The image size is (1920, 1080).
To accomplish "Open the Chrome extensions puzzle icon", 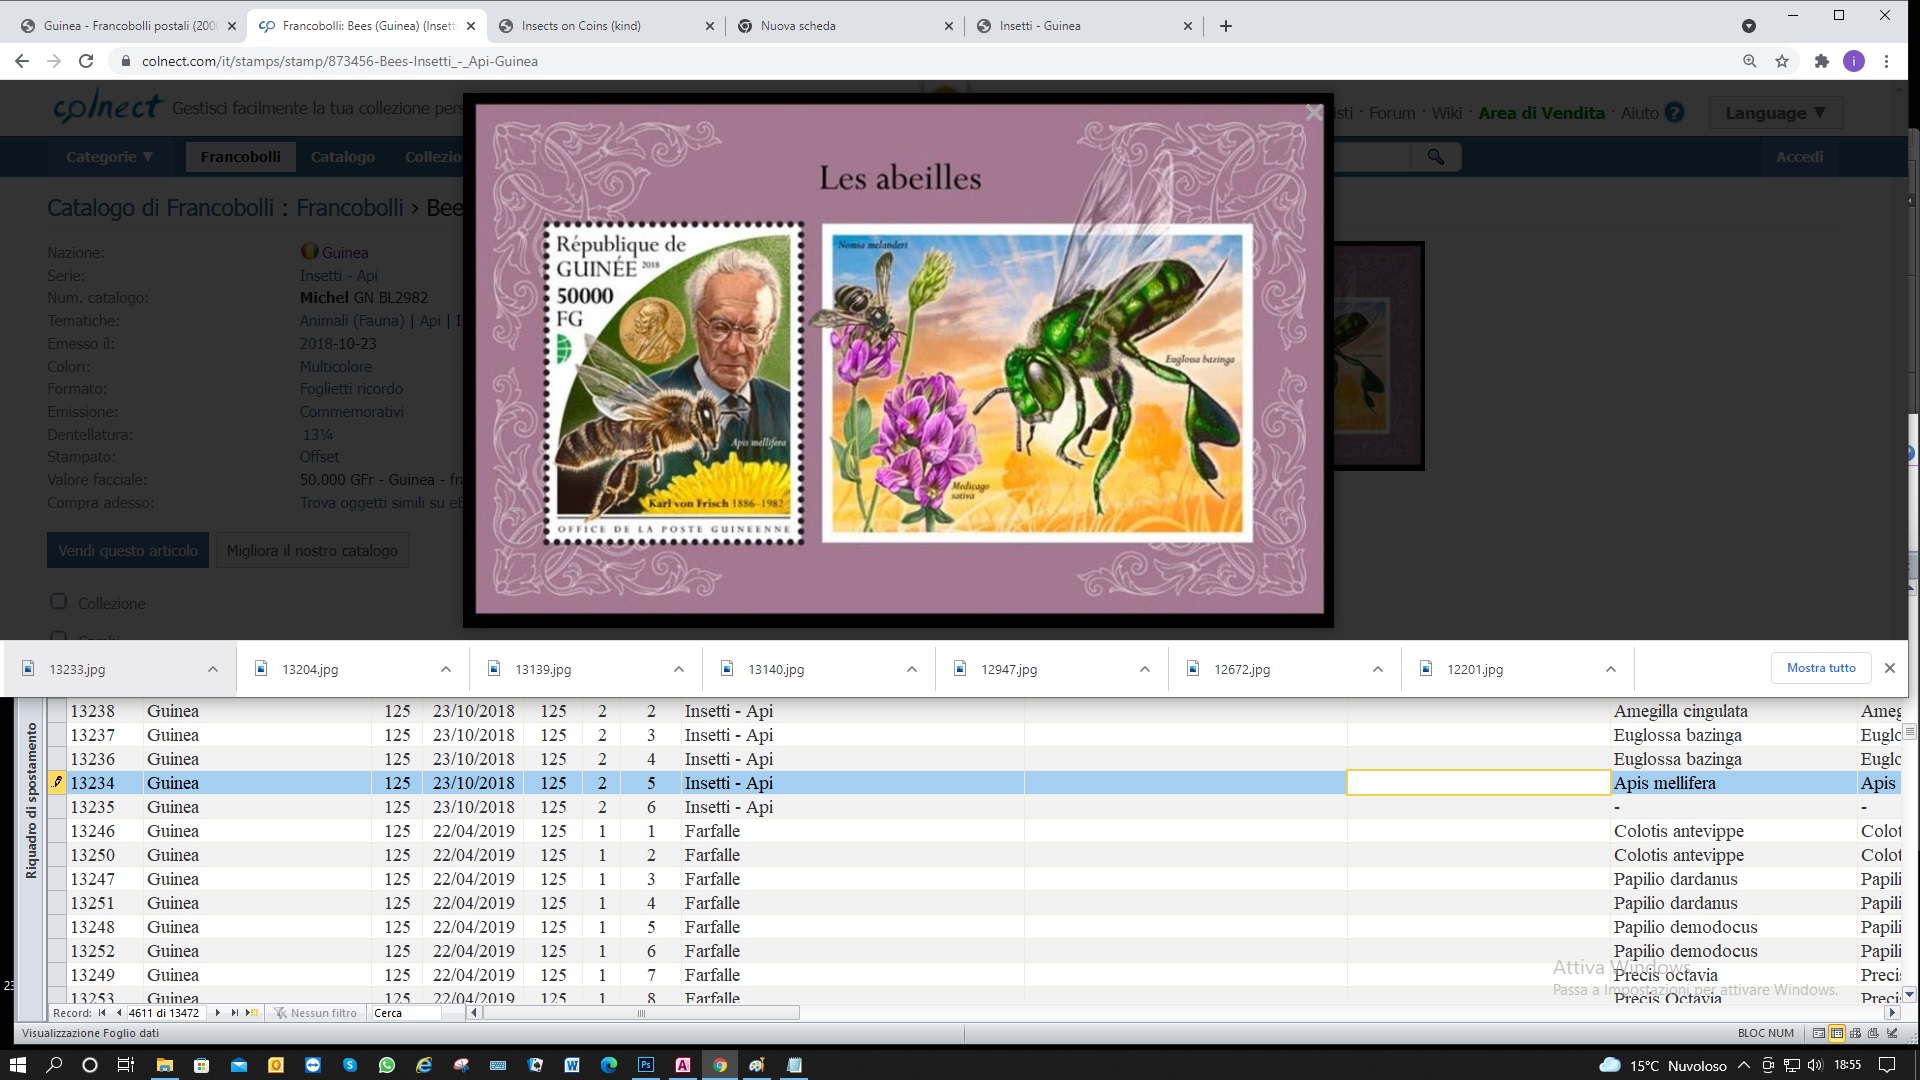I will (x=1822, y=61).
